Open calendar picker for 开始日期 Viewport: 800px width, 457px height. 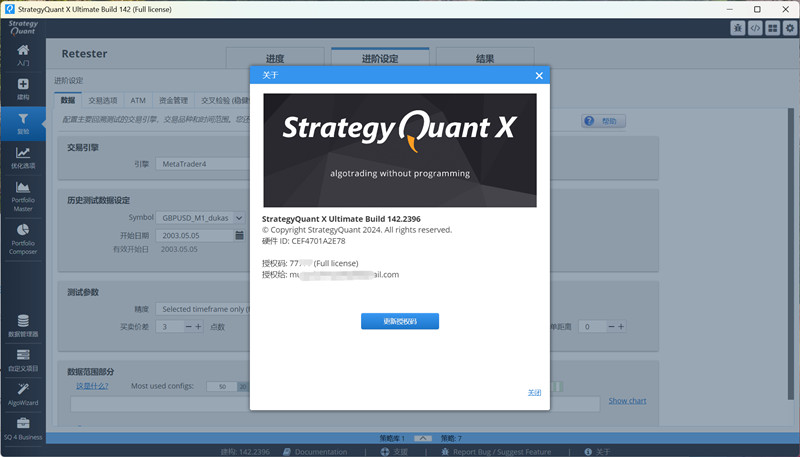[239, 235]
